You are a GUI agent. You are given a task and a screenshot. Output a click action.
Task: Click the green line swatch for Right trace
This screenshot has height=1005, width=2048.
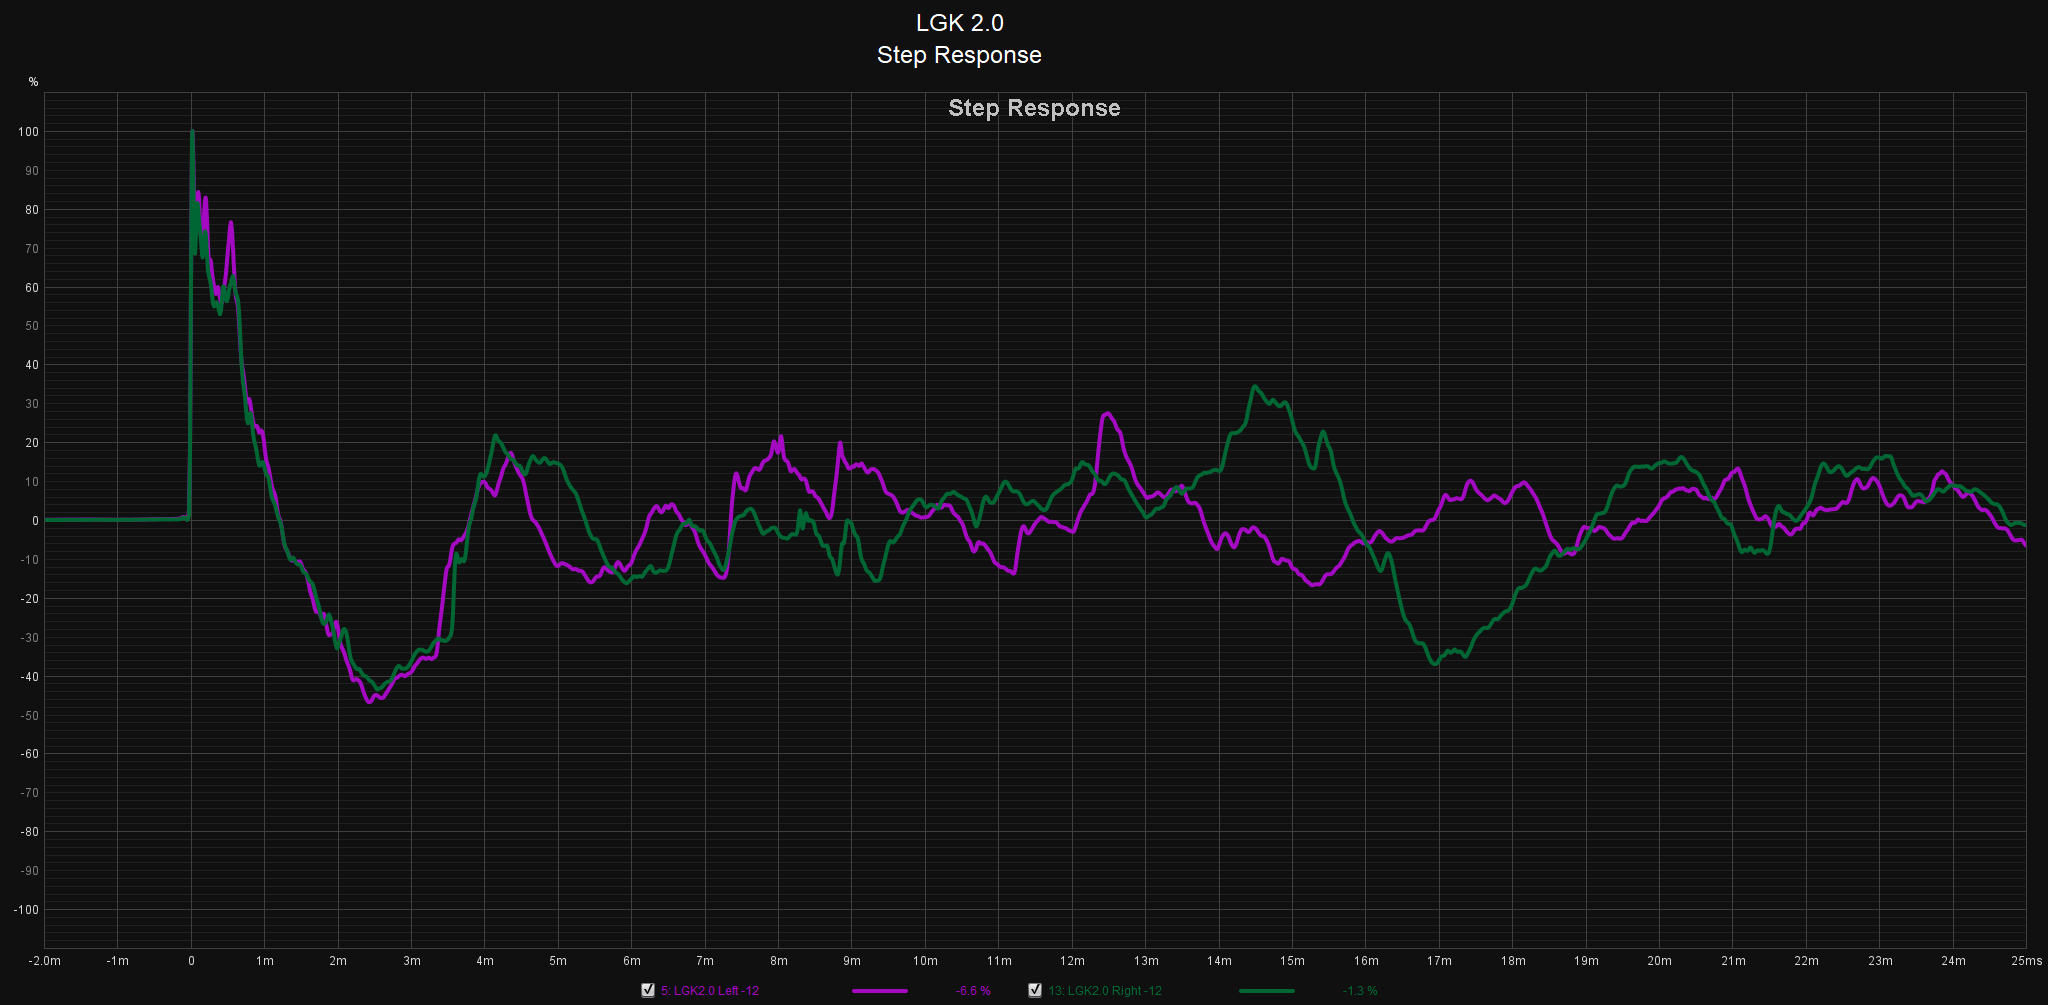coord(1267,991)
